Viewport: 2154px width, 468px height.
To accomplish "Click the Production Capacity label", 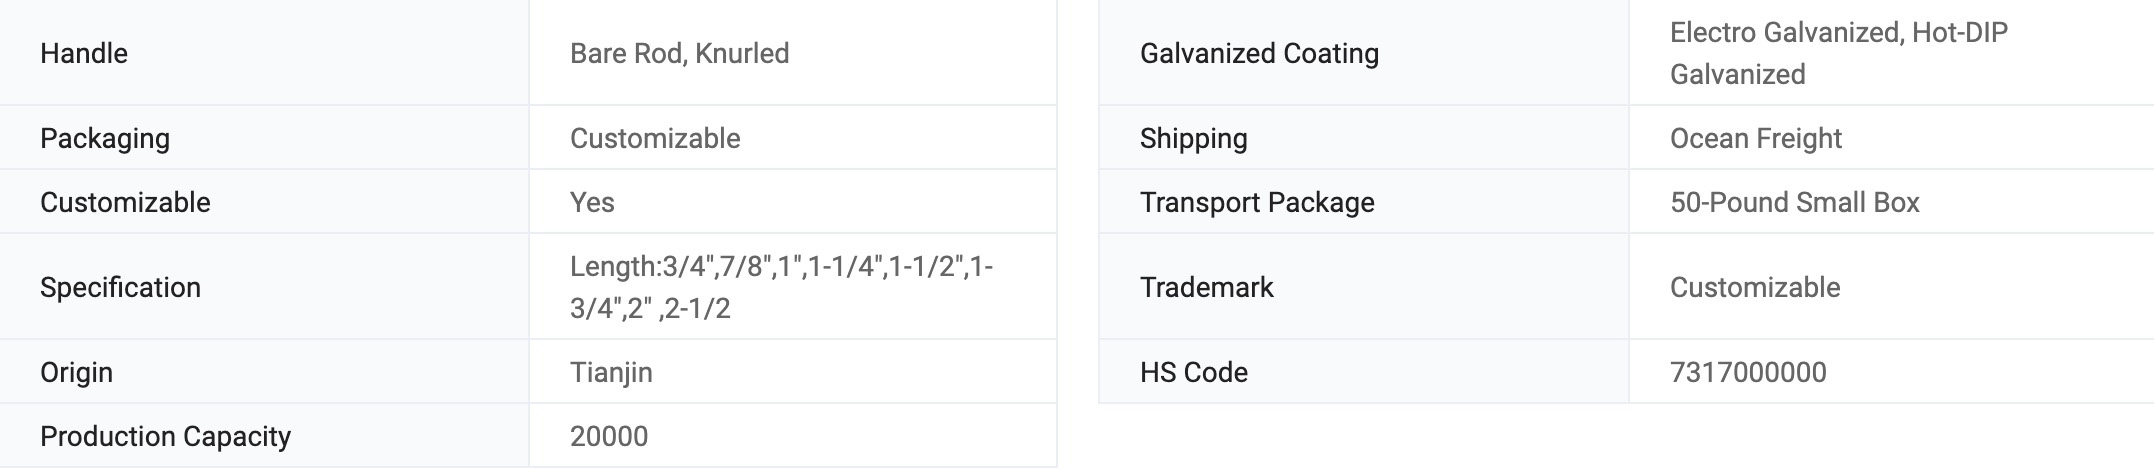I will click(x=165, y=436).
